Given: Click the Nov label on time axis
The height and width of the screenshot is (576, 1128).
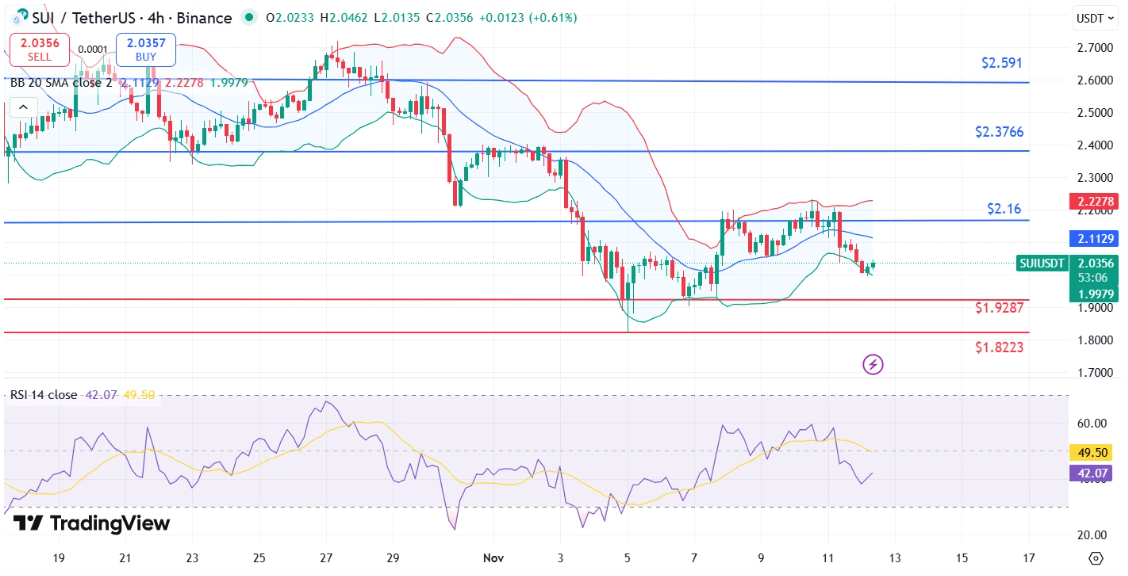Looking at the screenshot, I should tap(495, 558).
